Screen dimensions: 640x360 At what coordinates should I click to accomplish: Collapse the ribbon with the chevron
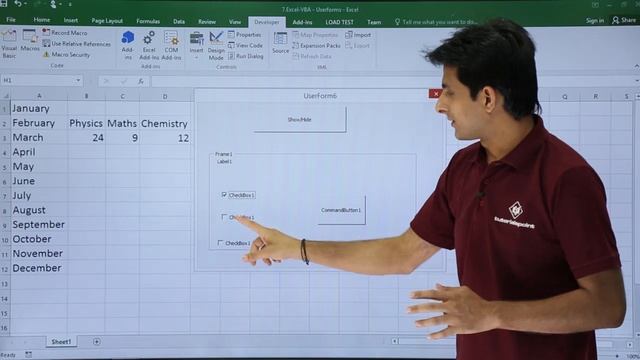[636, 66]
